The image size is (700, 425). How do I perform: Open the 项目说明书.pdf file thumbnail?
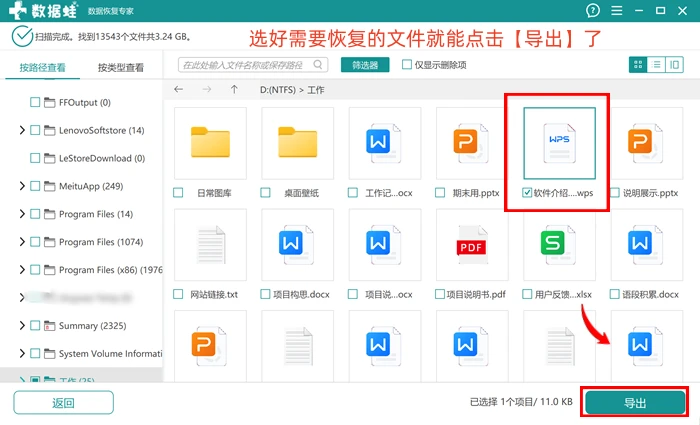472,245
